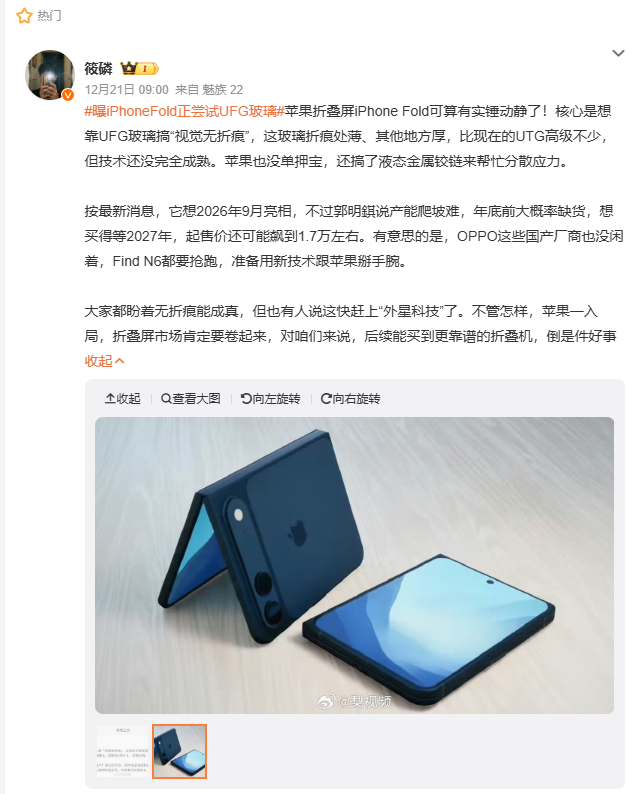Open the 魅族 22 source link

point(222,90)
